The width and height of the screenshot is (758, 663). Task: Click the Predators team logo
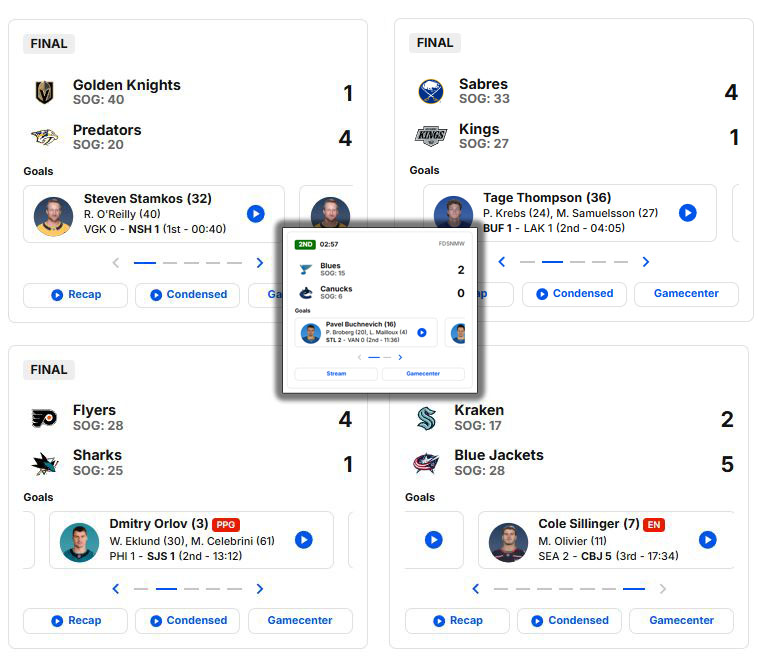44,137
